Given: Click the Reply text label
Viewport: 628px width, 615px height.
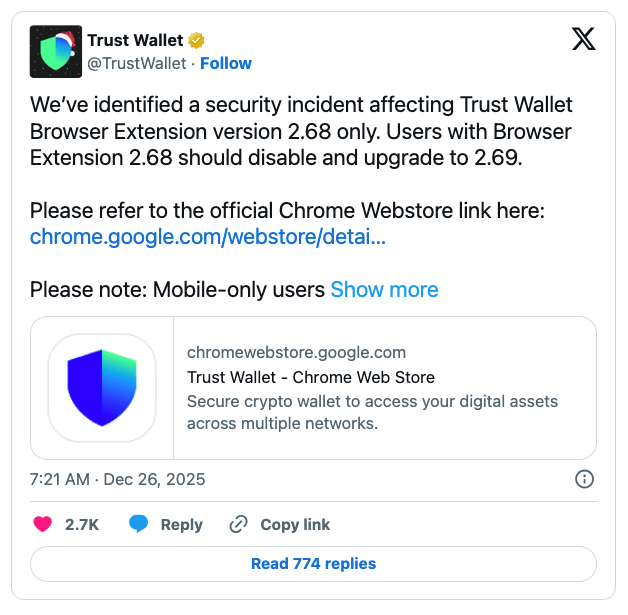Looking at the screenshot, I should click(x=181, y=524).
